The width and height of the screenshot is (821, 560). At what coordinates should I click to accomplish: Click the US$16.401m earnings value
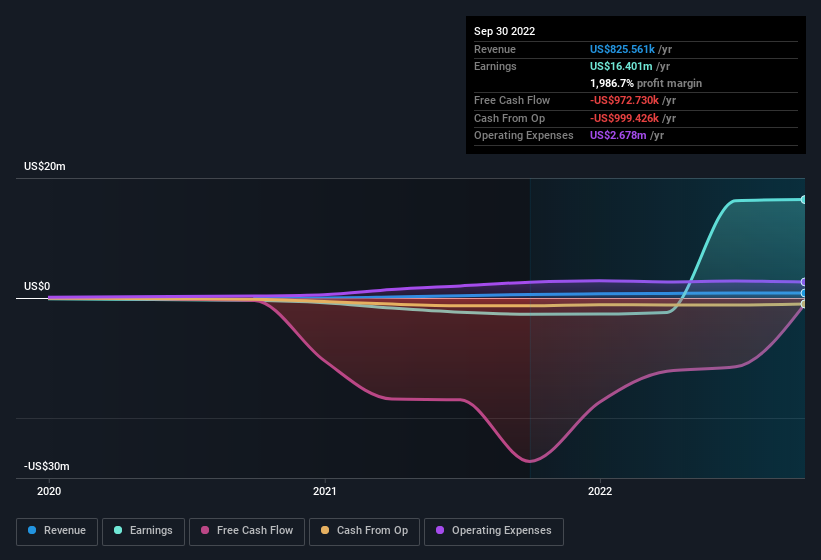click(621, 66)
